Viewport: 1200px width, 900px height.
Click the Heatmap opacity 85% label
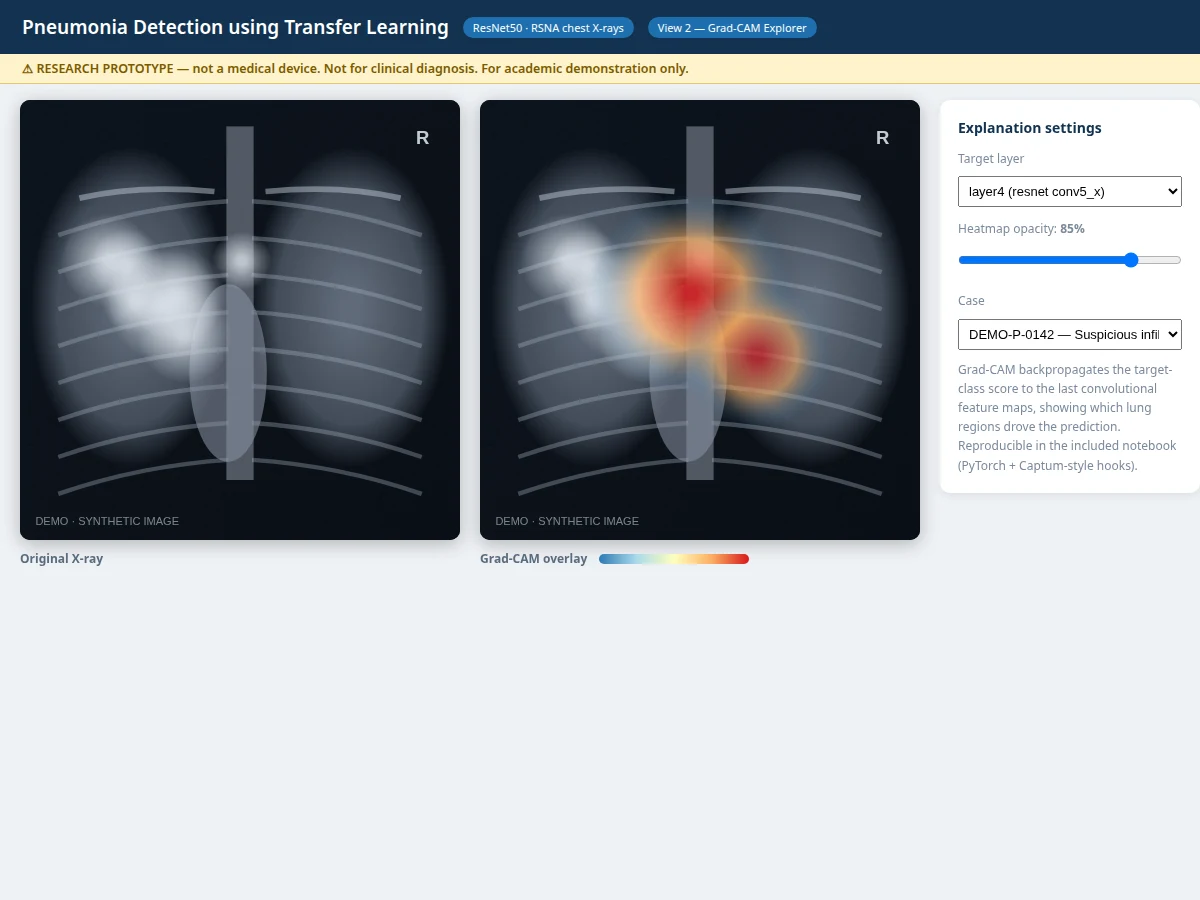coord(1021,229)
